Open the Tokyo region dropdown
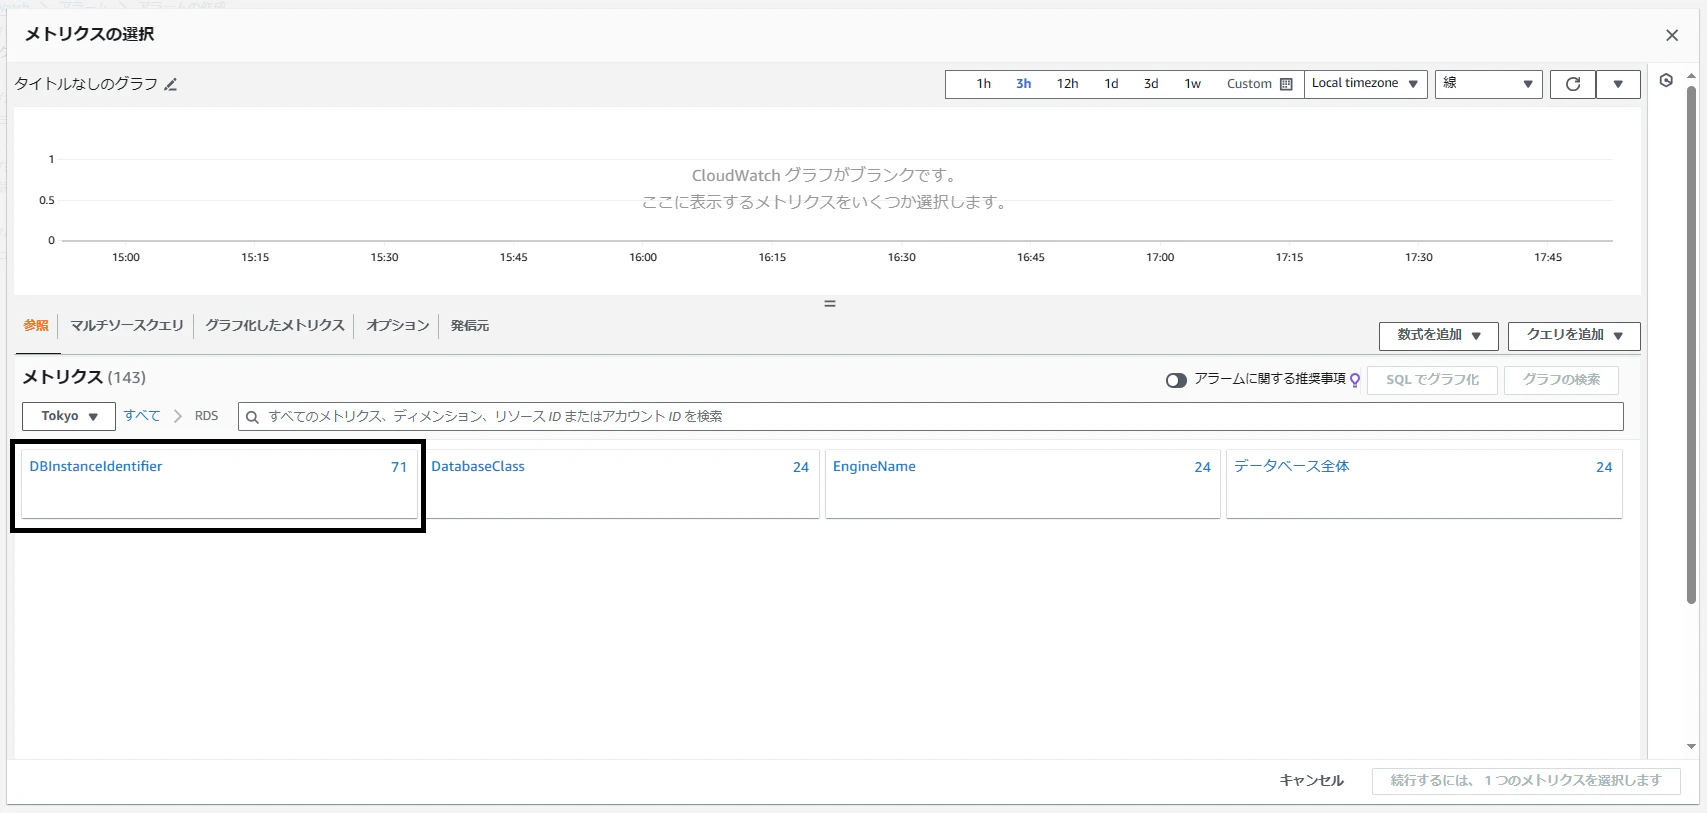 [69, 416]
